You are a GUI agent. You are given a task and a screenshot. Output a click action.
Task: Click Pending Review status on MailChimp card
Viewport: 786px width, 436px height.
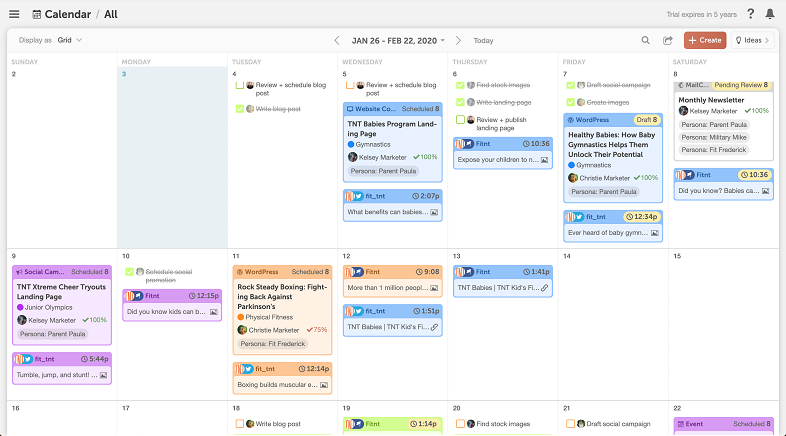(x=741, y=85)
